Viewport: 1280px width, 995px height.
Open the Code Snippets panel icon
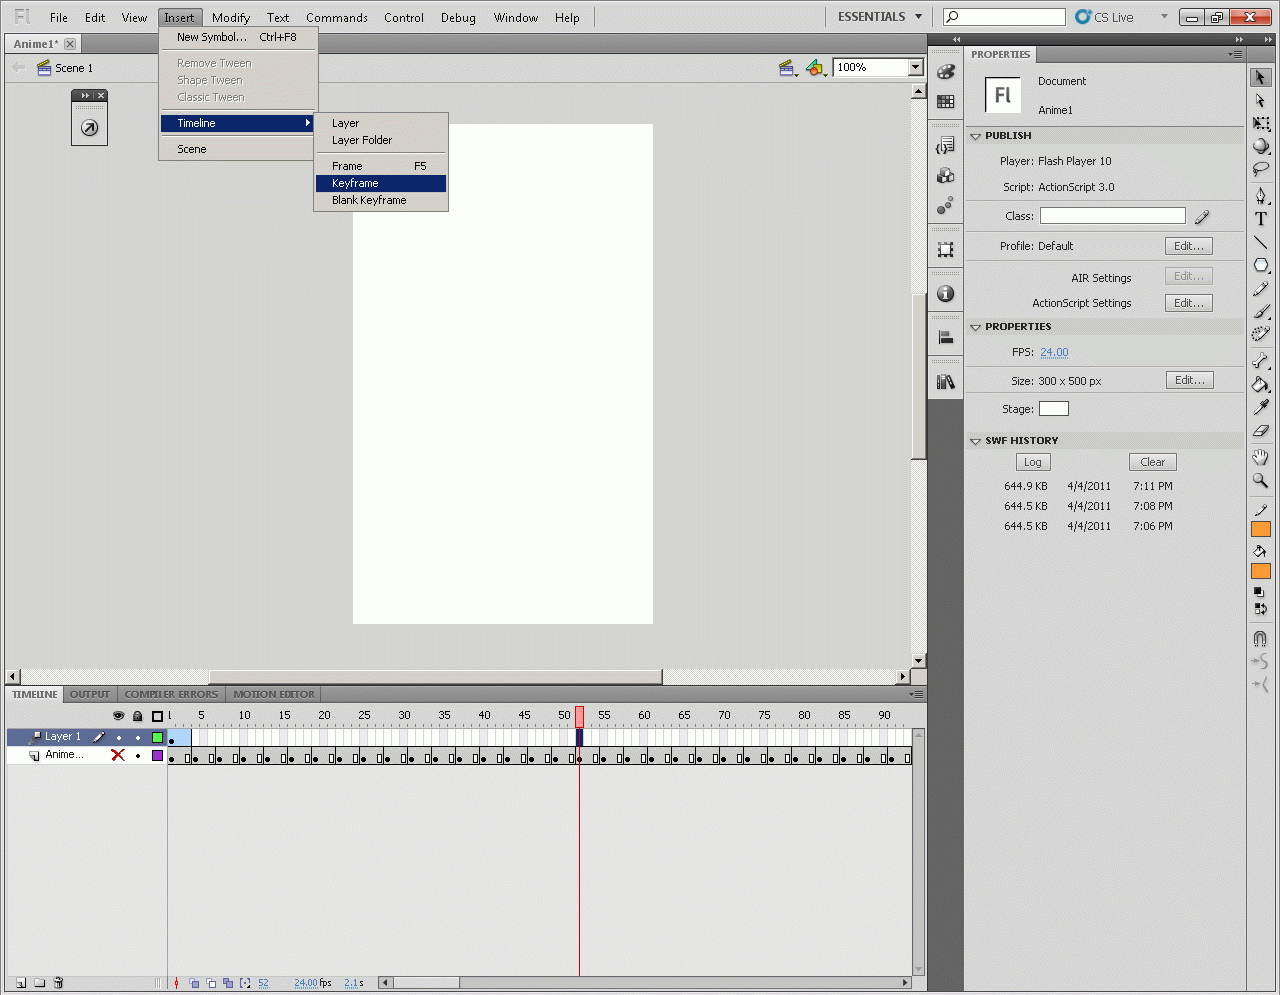click(x=945, y=146)
